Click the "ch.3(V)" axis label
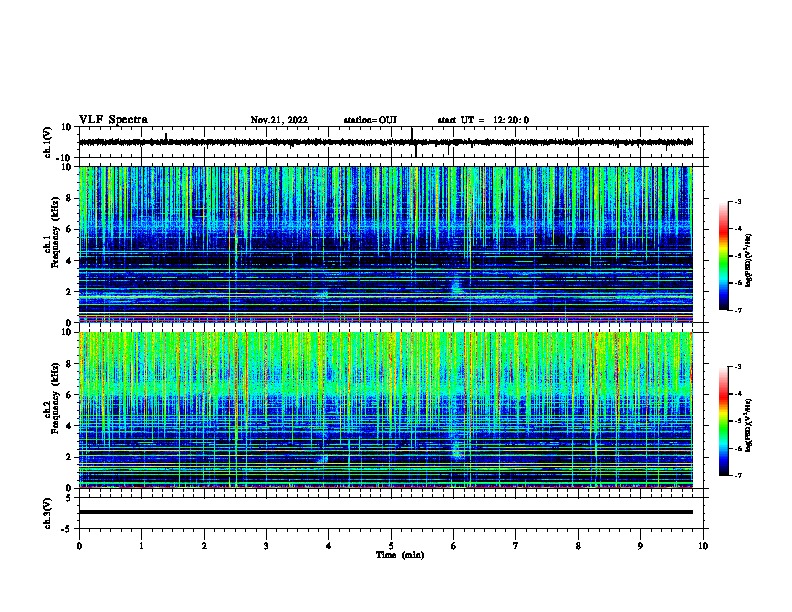The width and height of the screenshot is (792, 612). 48,513
